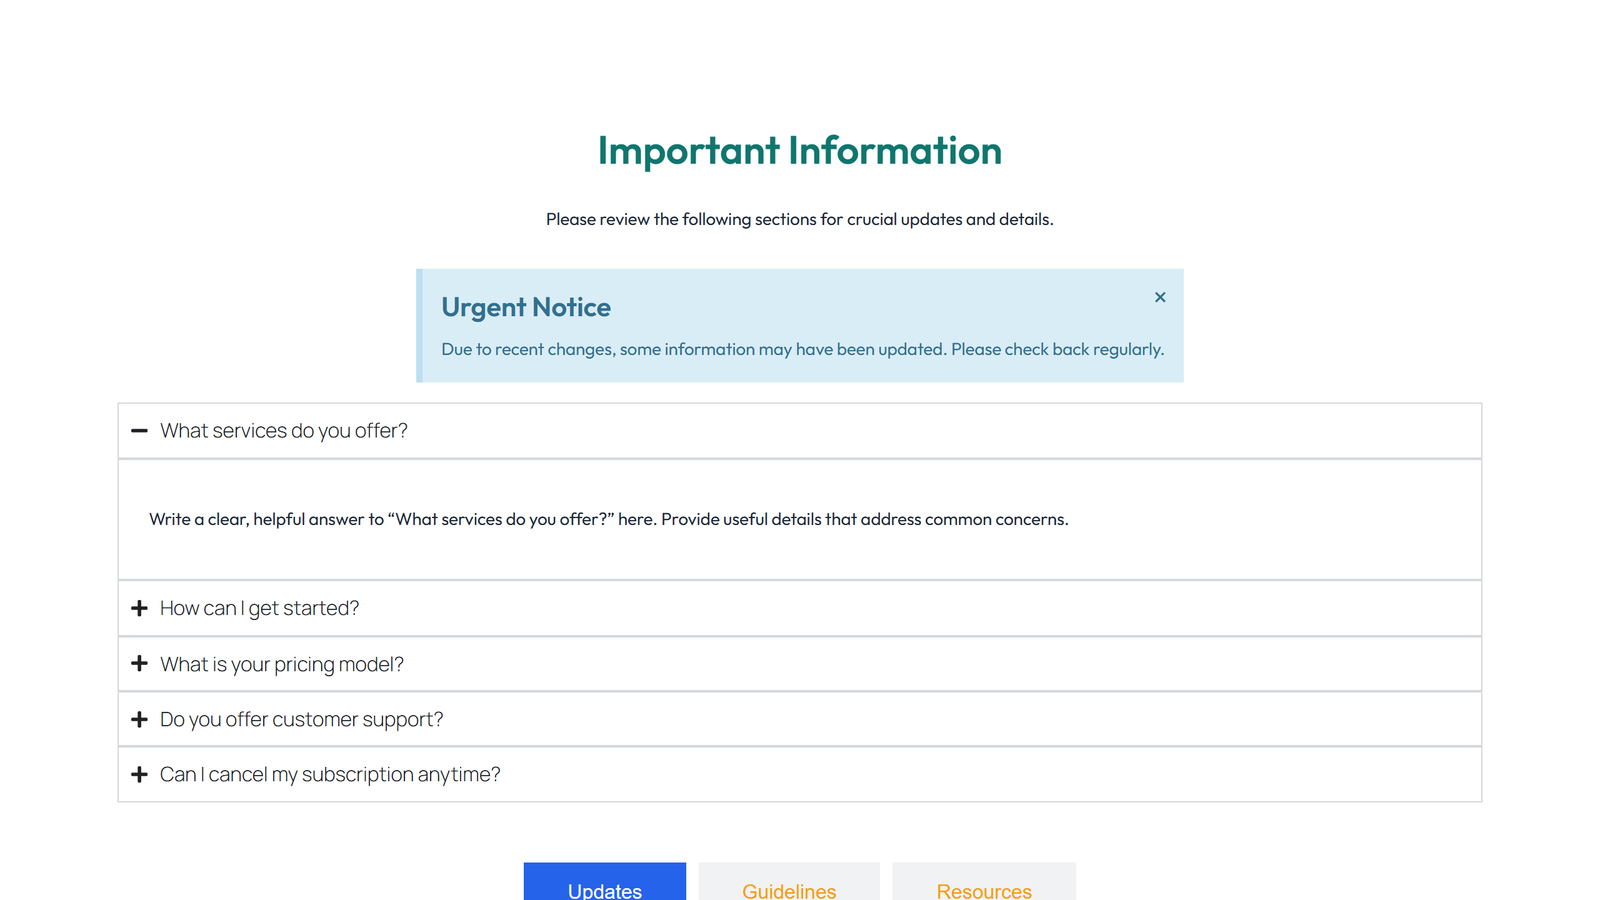Click the plus icon beside the cancellation question
The width and height of the screenshot is (1600, 900).
pos(140,774)
